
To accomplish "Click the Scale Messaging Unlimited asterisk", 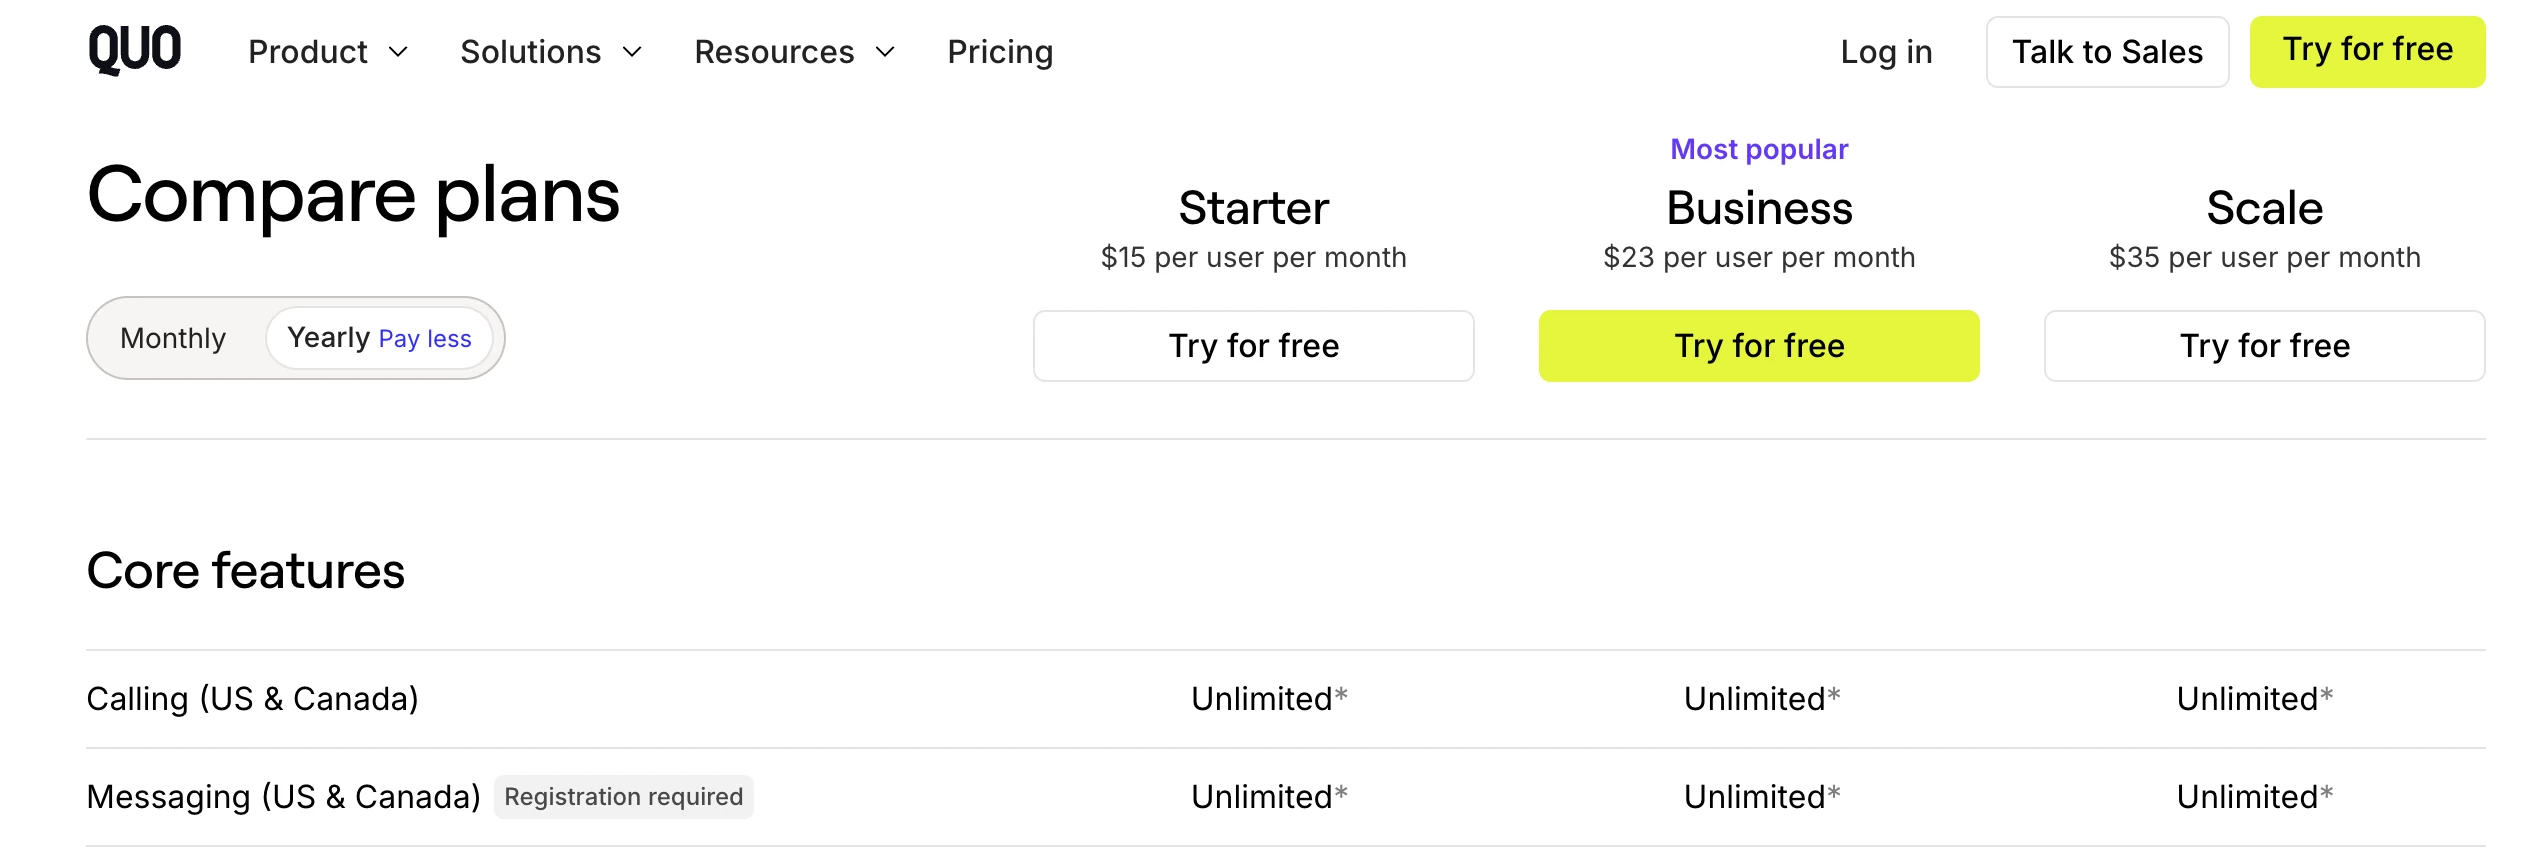I will tap(2327, 791).
